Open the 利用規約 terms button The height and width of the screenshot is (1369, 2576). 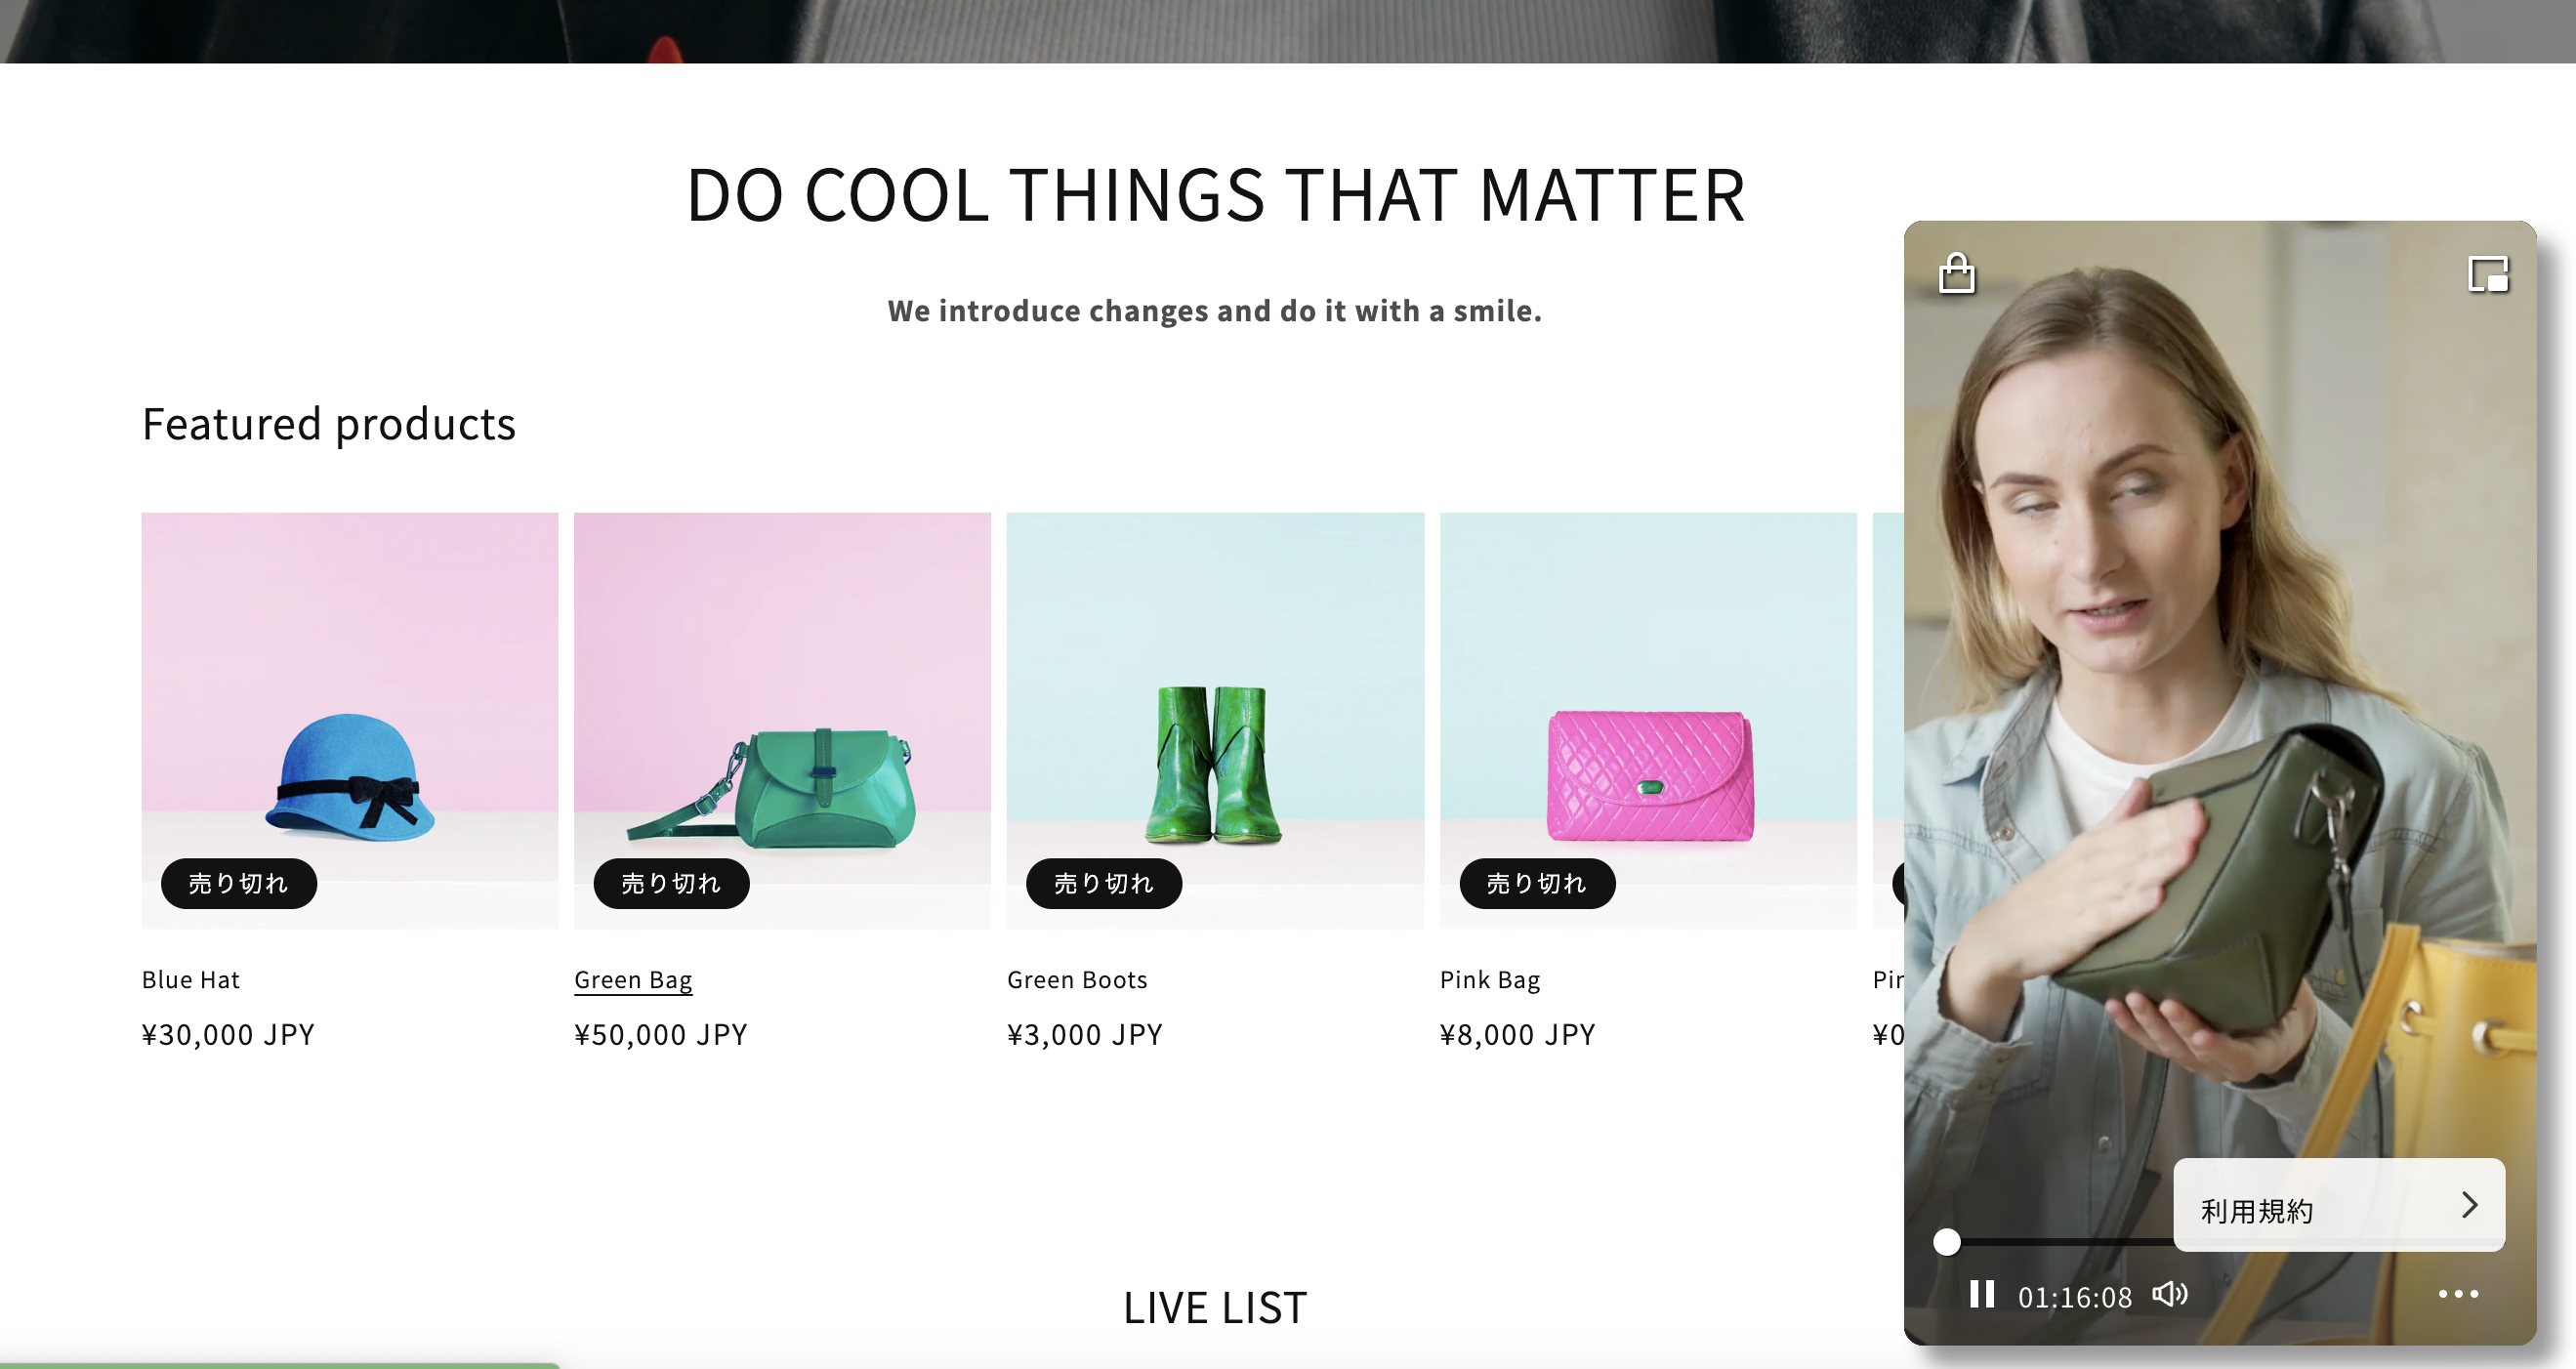pos(2300,1208)
